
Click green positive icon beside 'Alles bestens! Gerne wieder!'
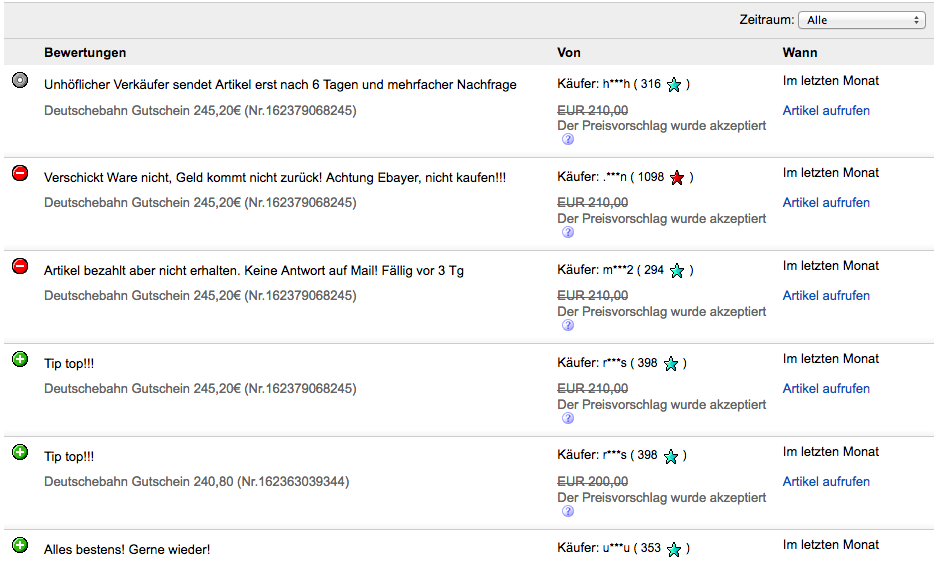[x=20, y=545]
